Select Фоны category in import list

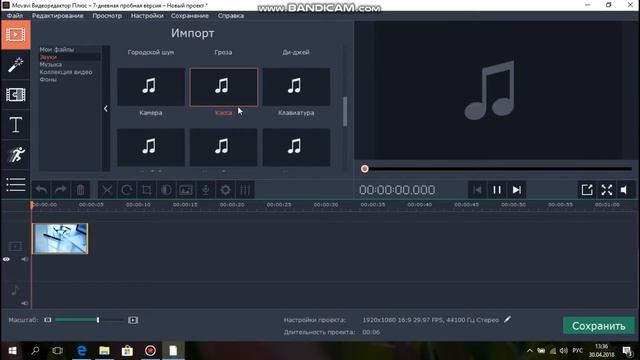coord(48,79)
